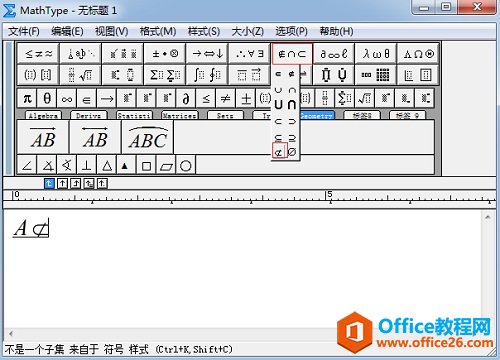Insert not-equal sign from the small bar
Screen dimensions: 500x360
tap(226, 98)
